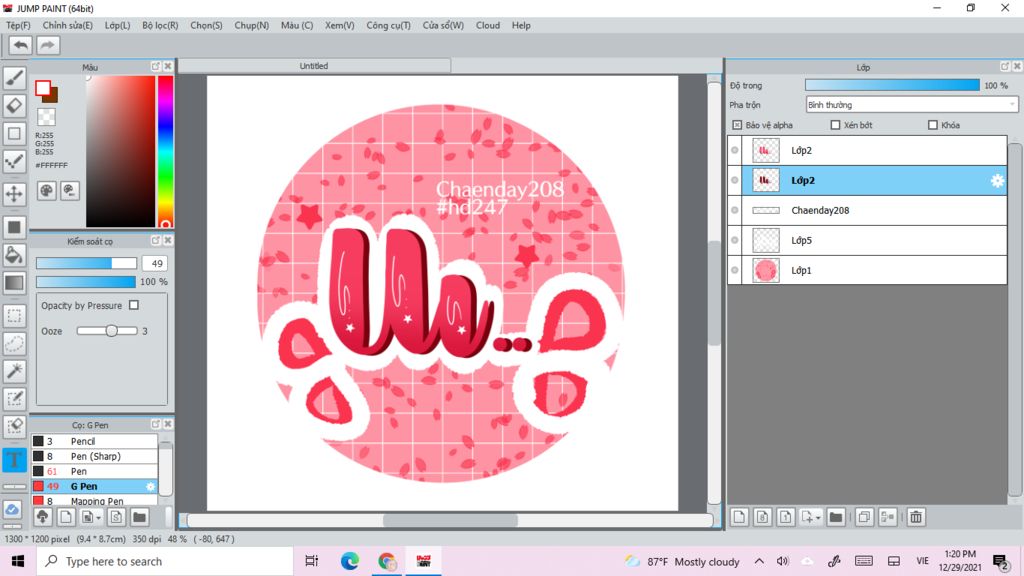Click the delete layer trash icon
Image resolution: width=1024 pixels, height=576 pixels.
(916, 517)
